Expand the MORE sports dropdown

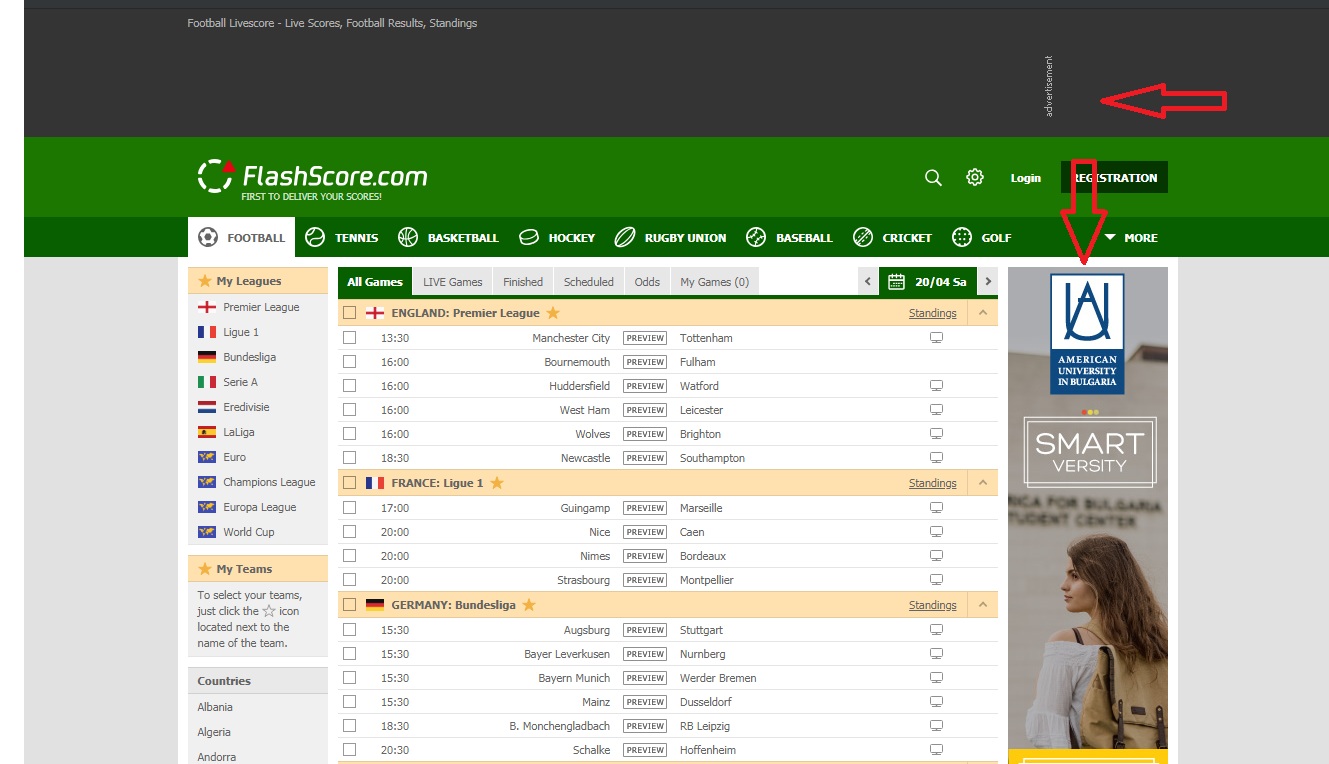click(x=1131, y=238)
